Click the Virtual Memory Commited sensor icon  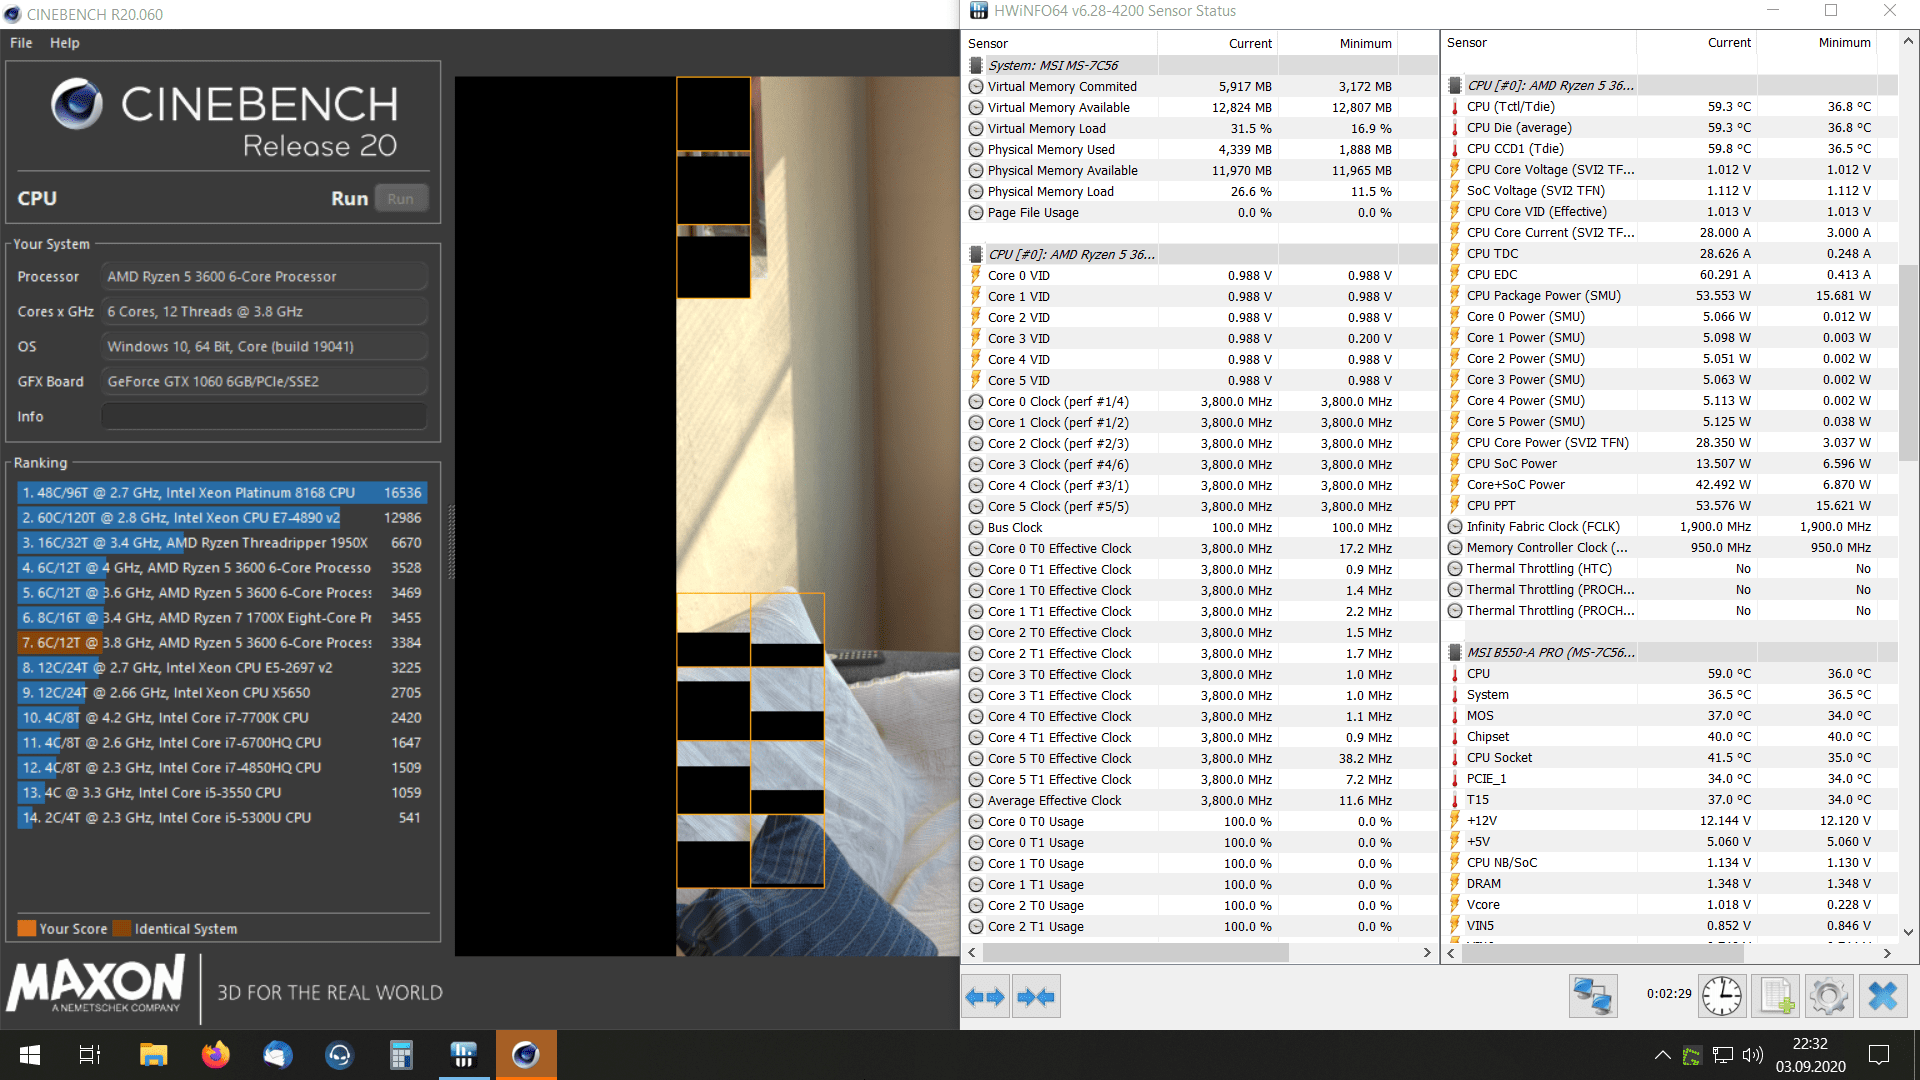tap(975, 87)
